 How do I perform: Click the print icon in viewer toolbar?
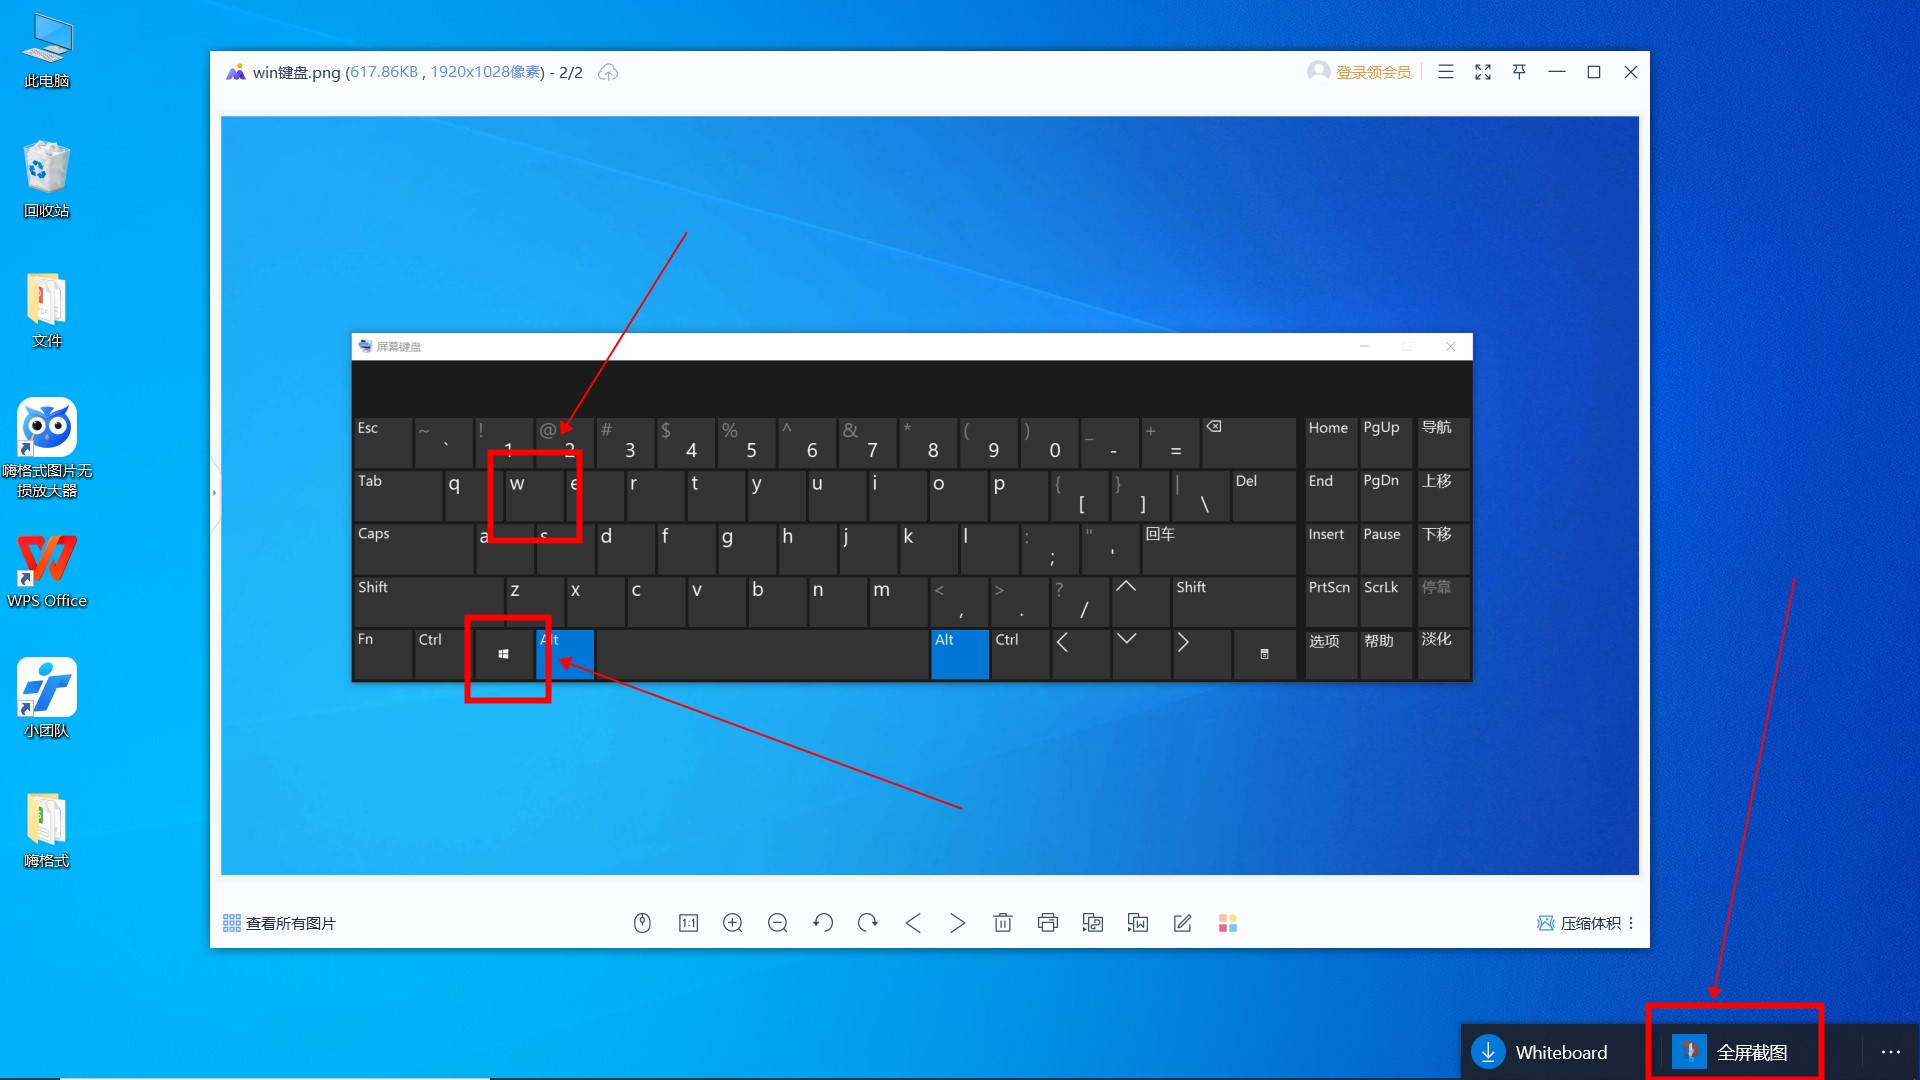1048,923
